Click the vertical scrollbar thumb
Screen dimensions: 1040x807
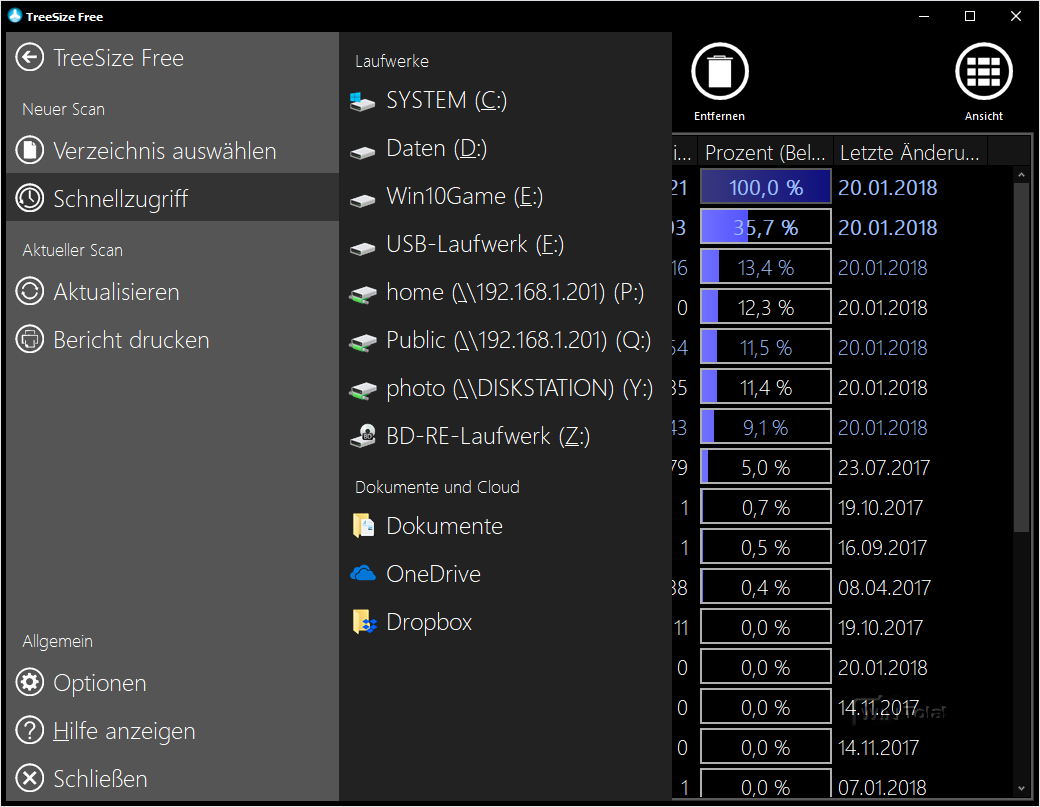1021,357
